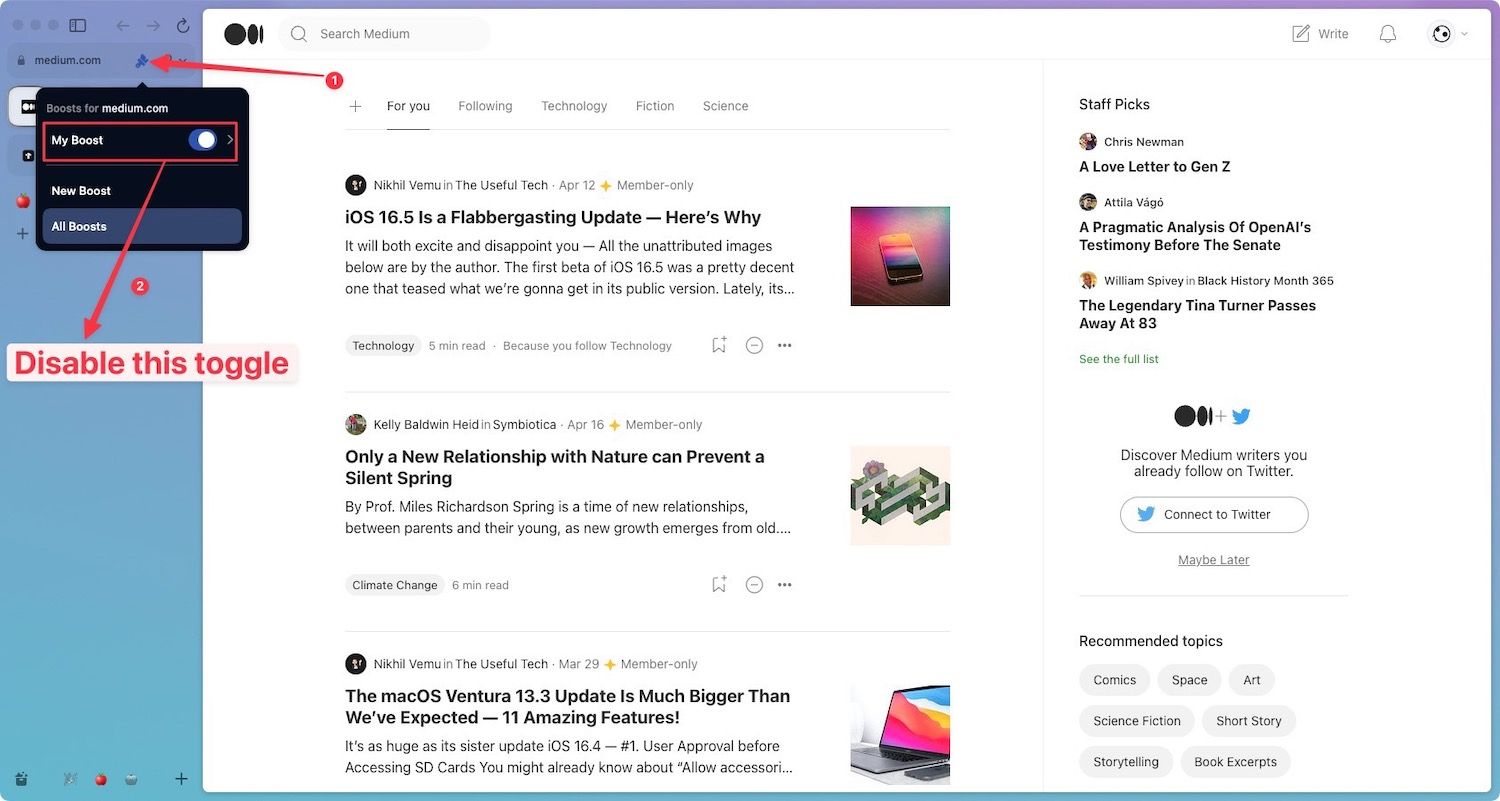Viewport: 1500px width, 801px height.
Task: Select the Science Fiction topic
Action: 1137,721
